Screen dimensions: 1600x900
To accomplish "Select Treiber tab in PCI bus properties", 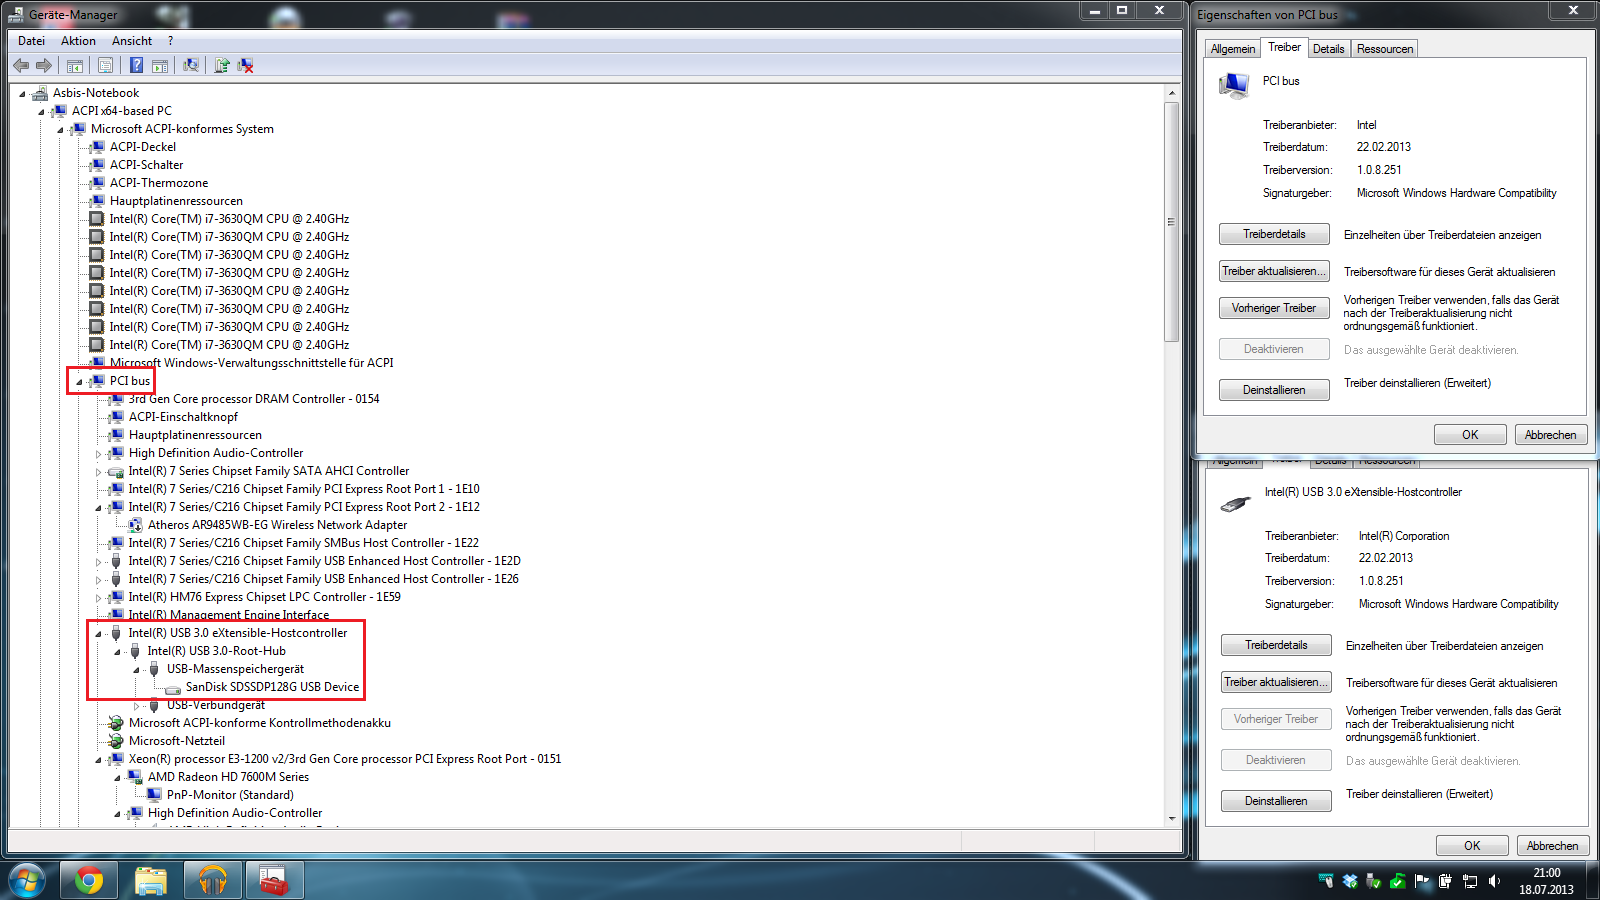I will click(x=1284, y=47).
